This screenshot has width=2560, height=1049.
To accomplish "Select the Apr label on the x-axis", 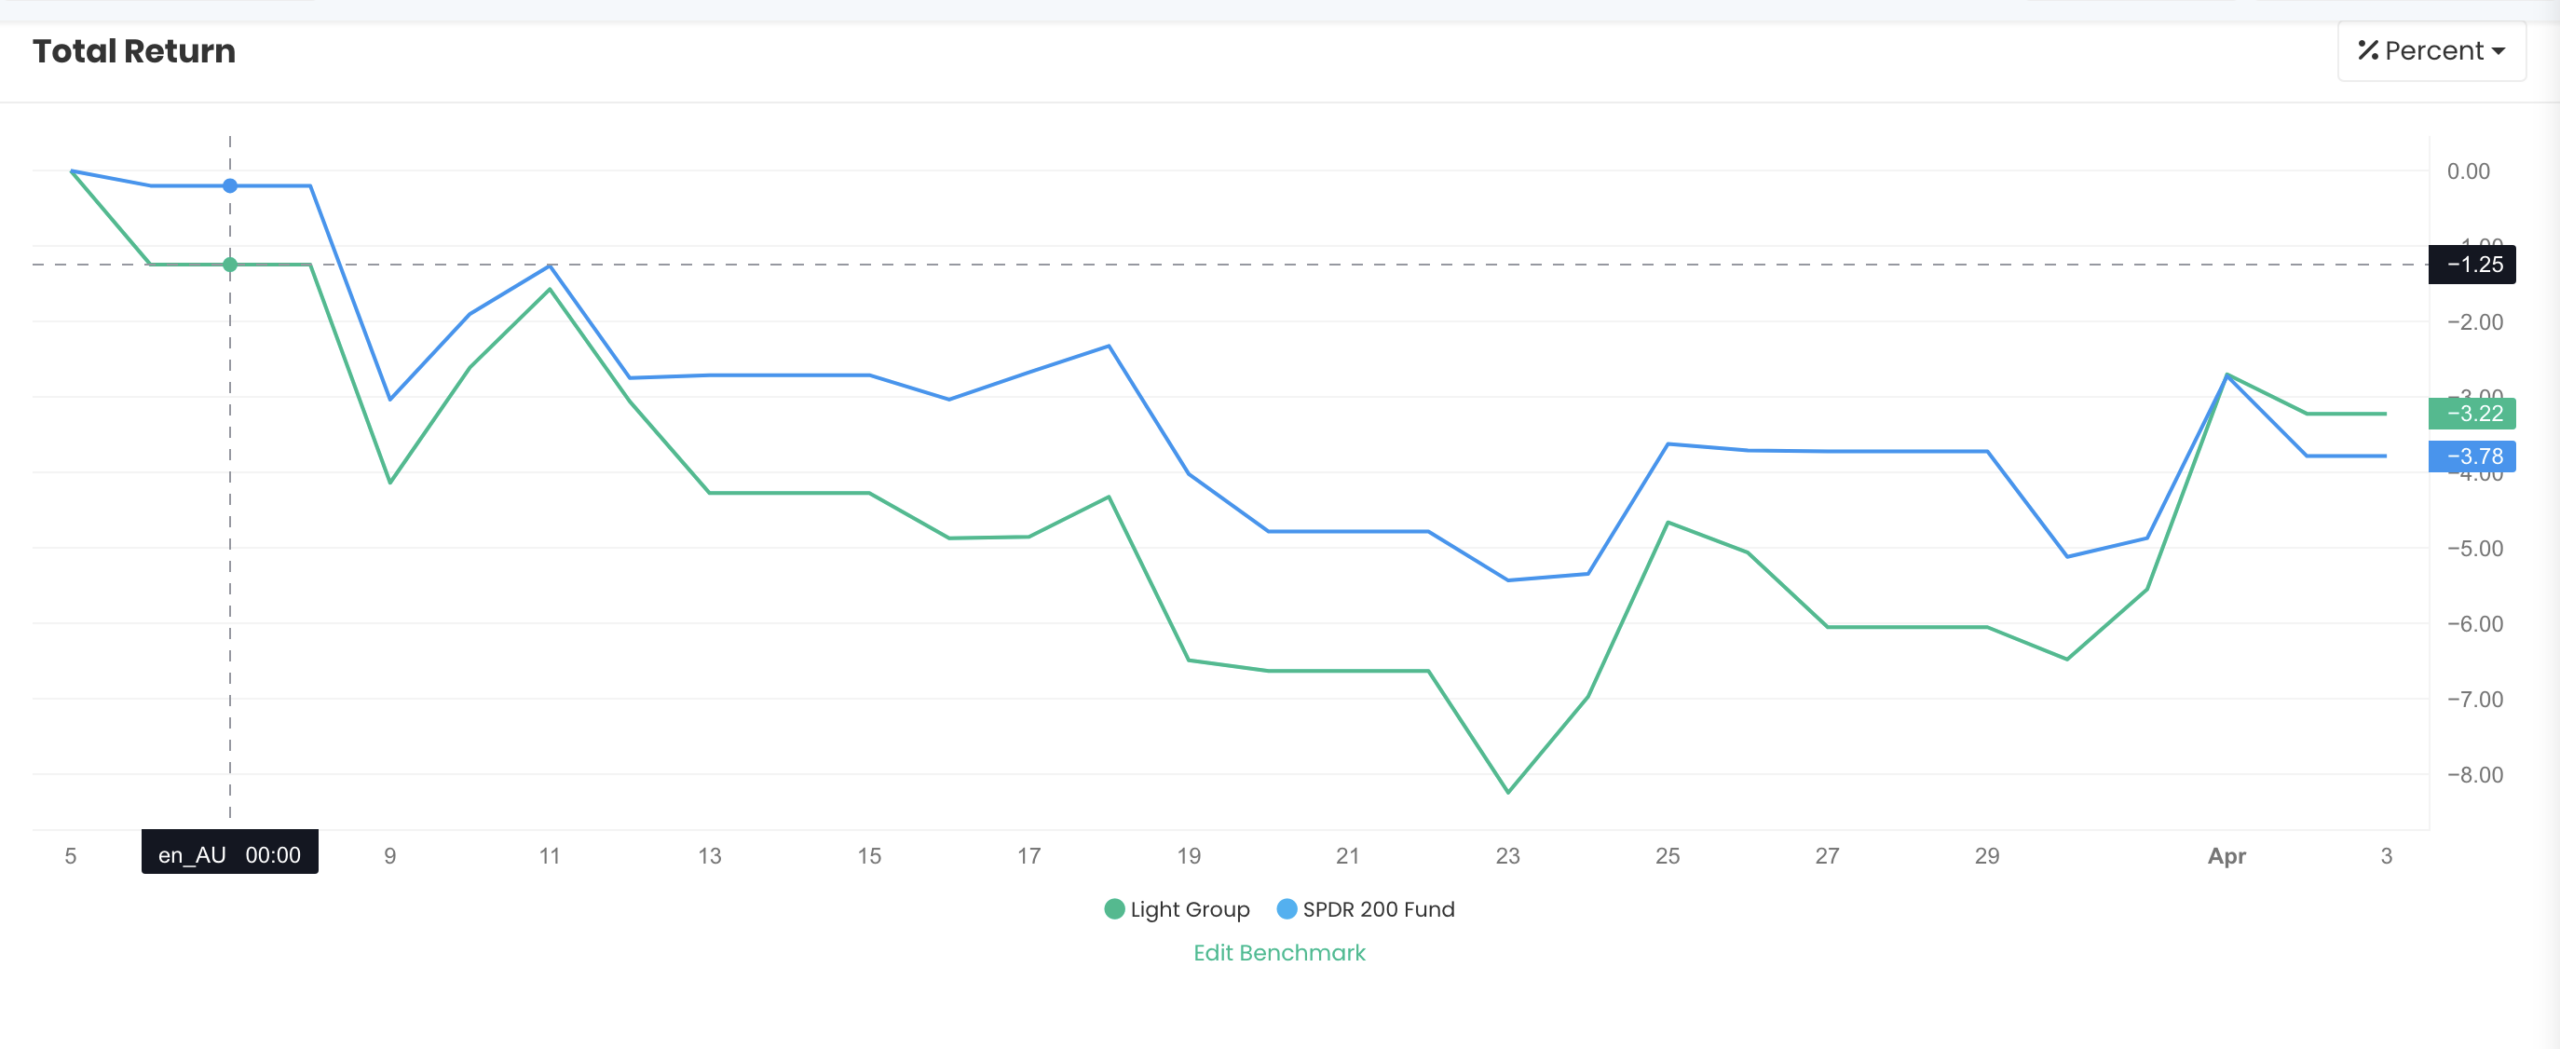I will point(2228,856).
